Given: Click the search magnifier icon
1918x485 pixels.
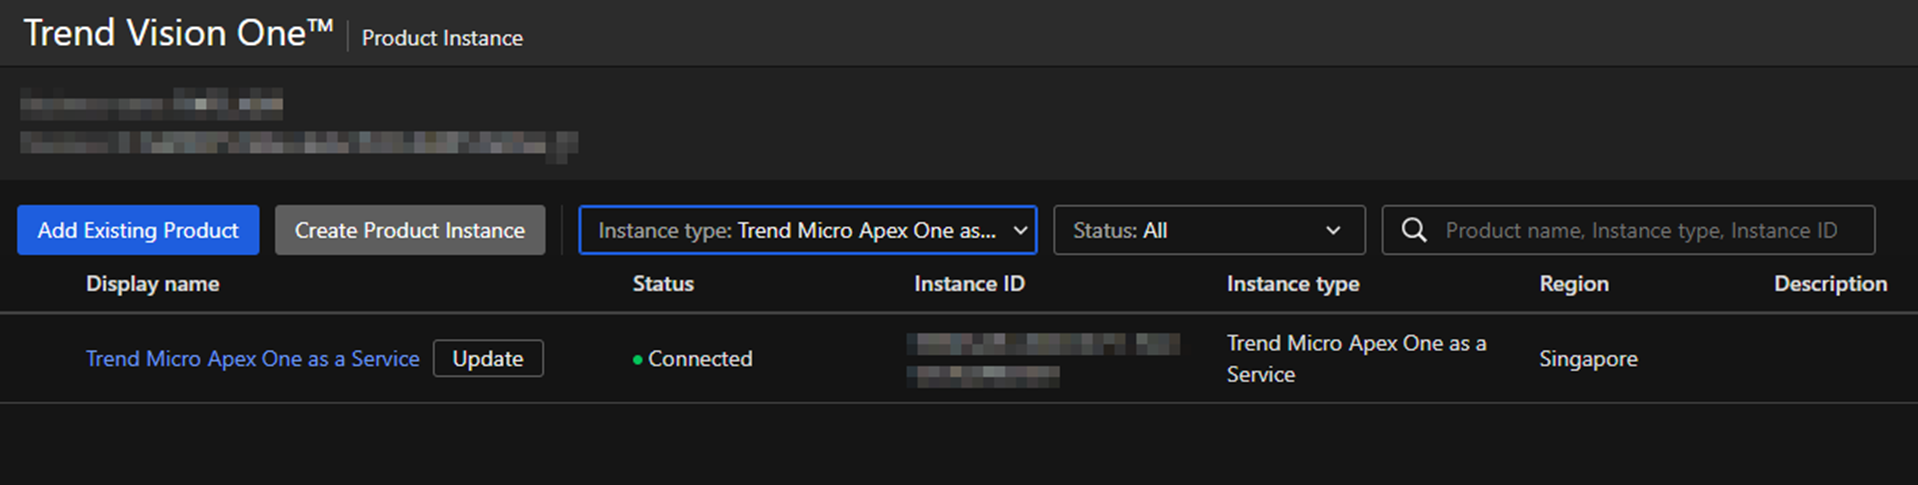Looking at the screenshot, I should click(x=1413, y=231).
